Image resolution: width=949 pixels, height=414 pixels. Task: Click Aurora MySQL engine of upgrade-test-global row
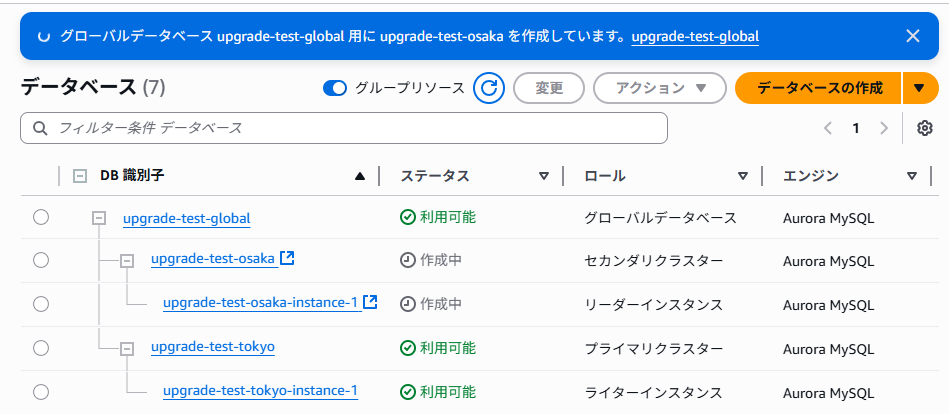click(829, 218)
